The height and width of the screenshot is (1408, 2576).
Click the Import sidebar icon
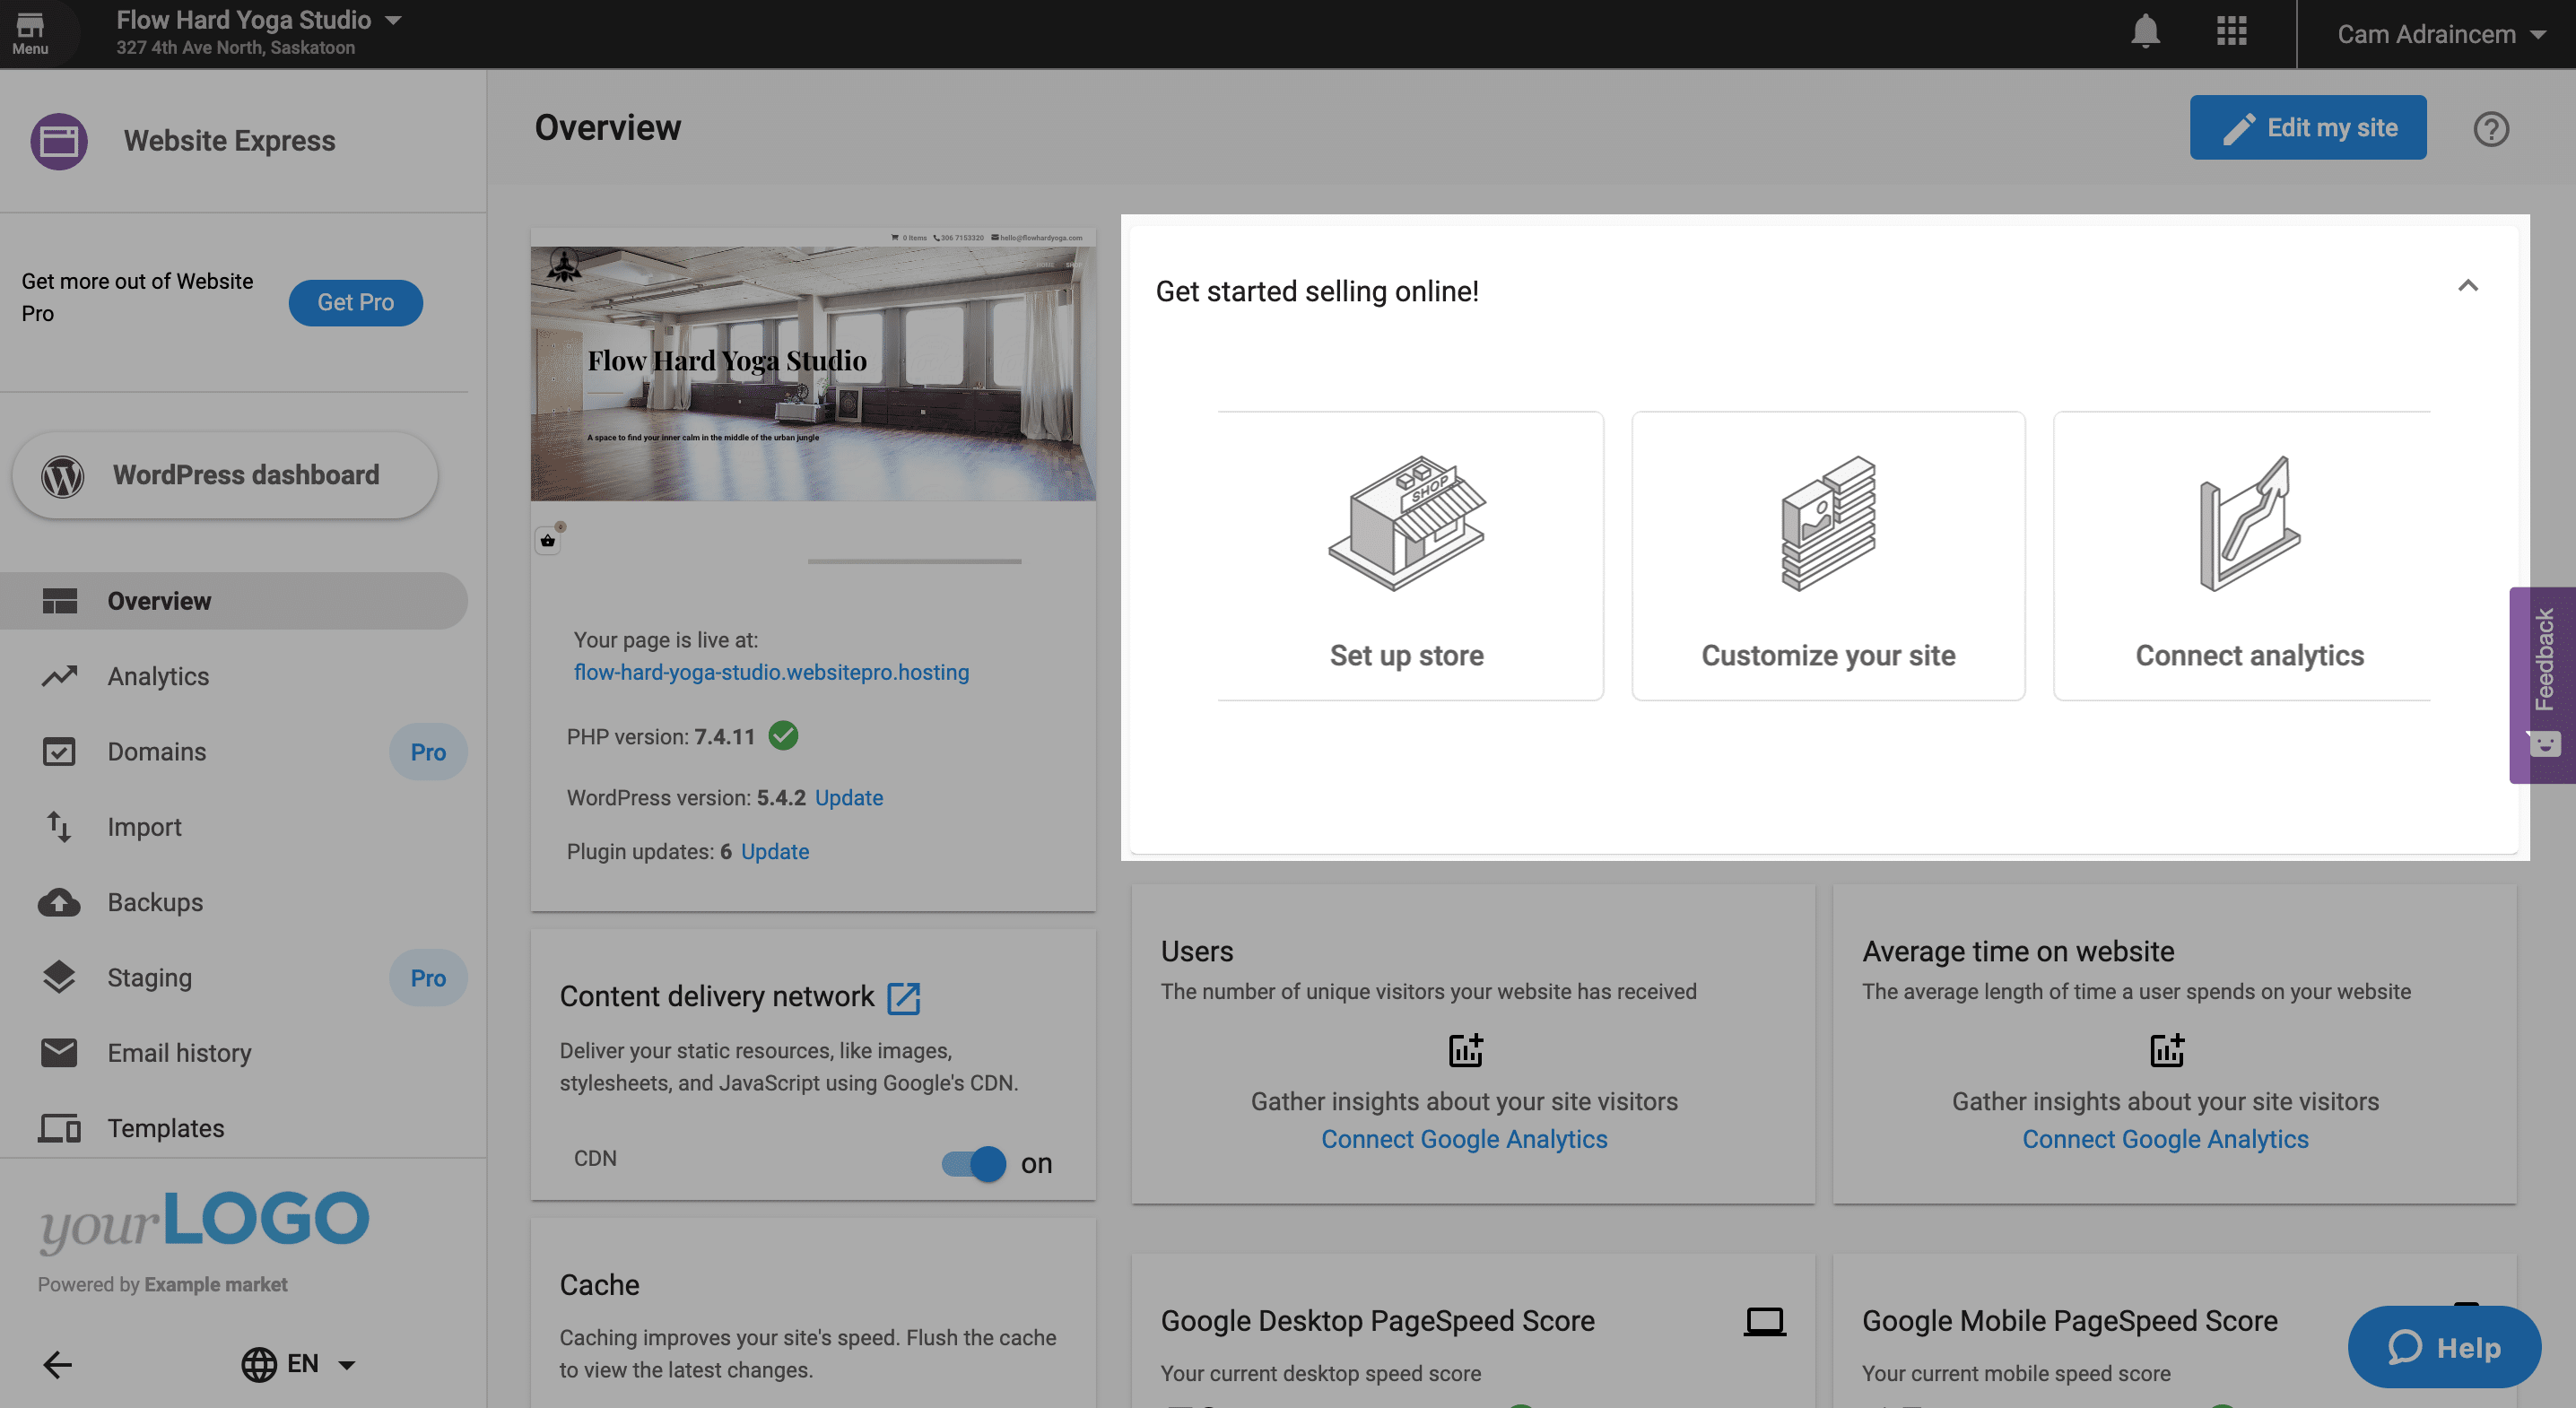[x=59, y=827]
